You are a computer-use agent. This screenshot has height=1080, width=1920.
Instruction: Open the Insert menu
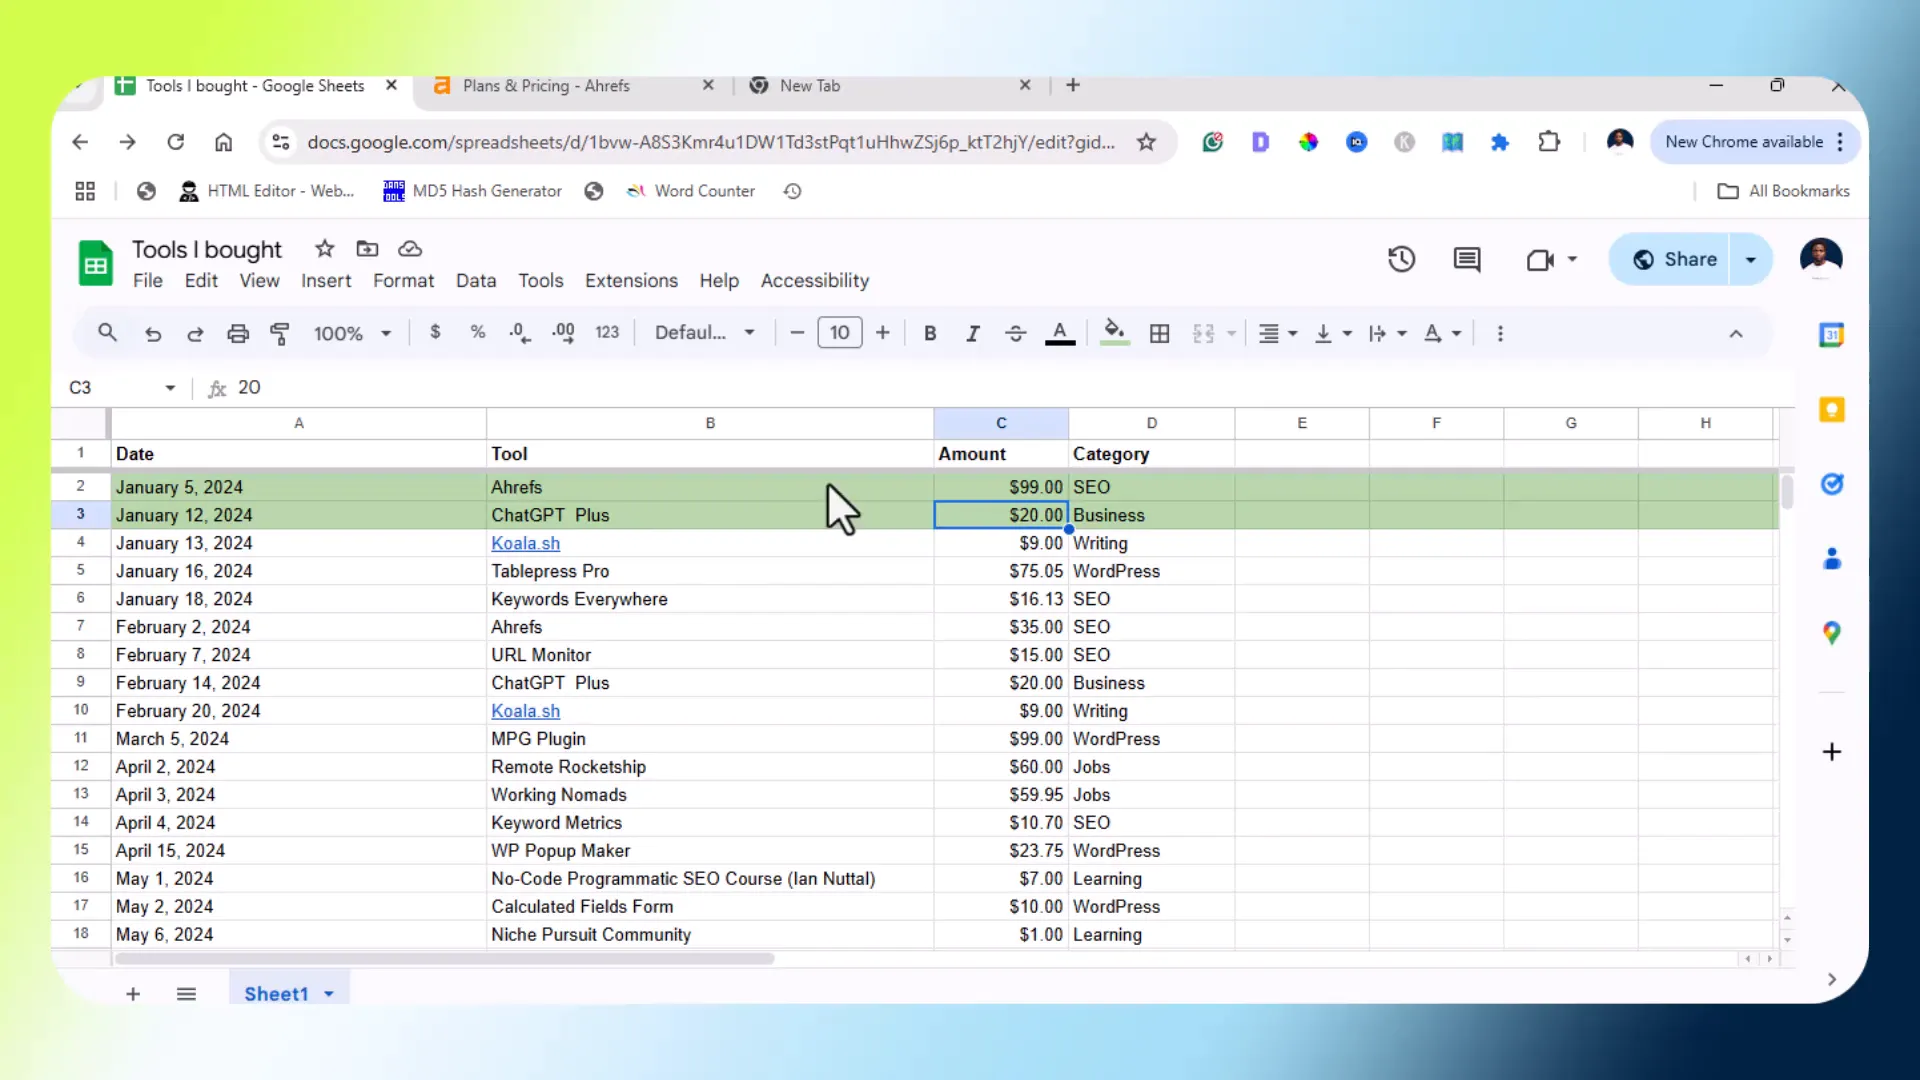click(x=326, y=281)
